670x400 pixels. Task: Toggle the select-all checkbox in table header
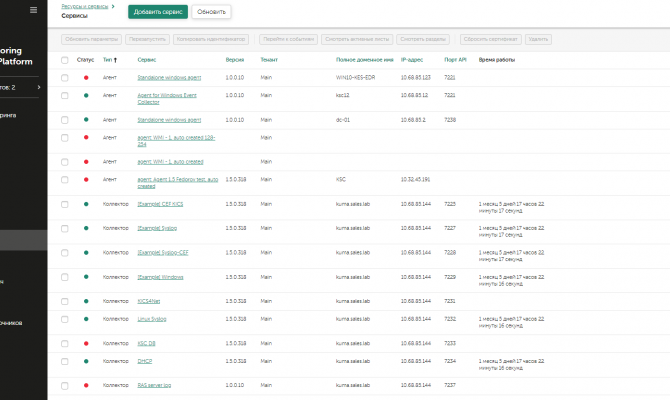(x=65, y=60)
